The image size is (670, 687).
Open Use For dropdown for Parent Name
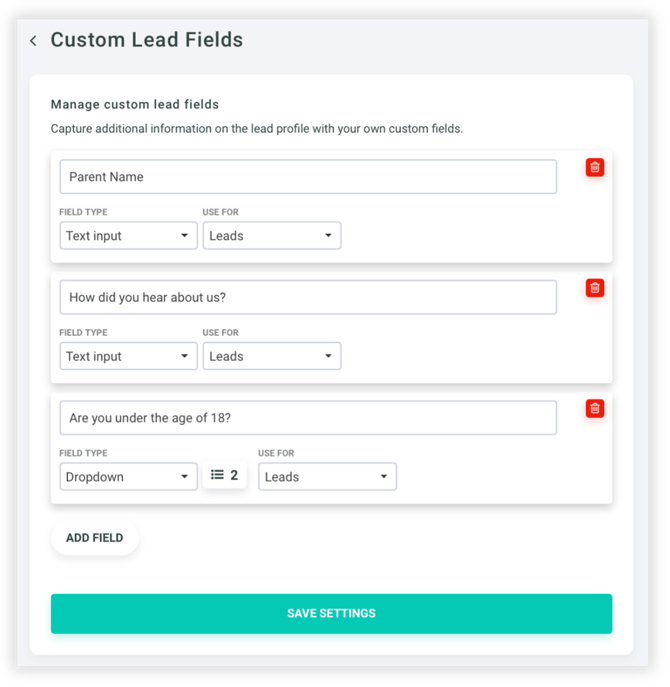[271, 236]
